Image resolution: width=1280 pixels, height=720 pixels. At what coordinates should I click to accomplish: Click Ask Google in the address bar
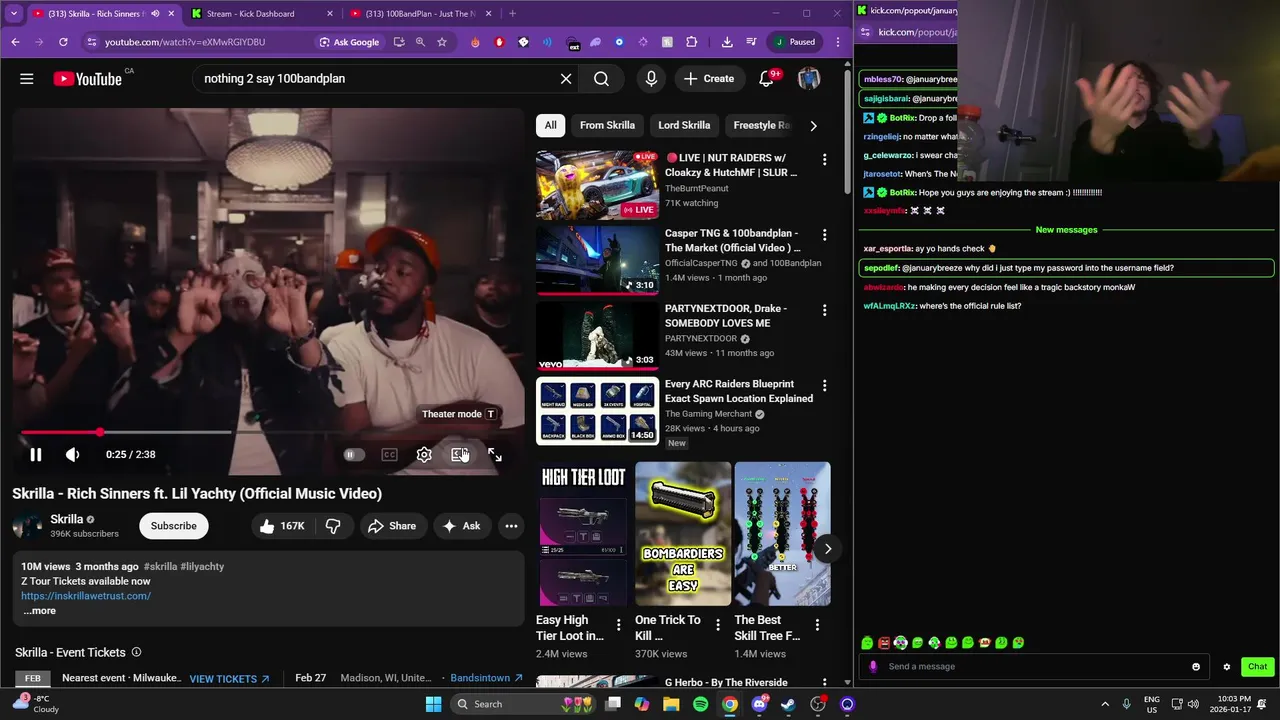(x=349, y=42)
